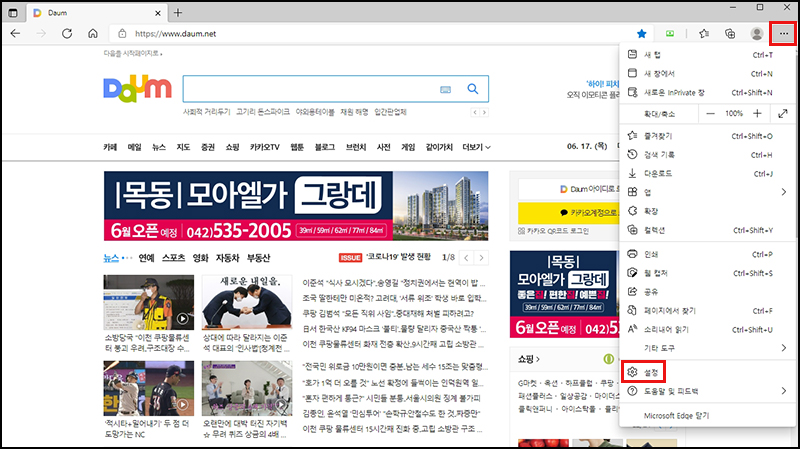Open the 쇼핑 navigation link
800x449 pixels.
click(x=232, y=147)
